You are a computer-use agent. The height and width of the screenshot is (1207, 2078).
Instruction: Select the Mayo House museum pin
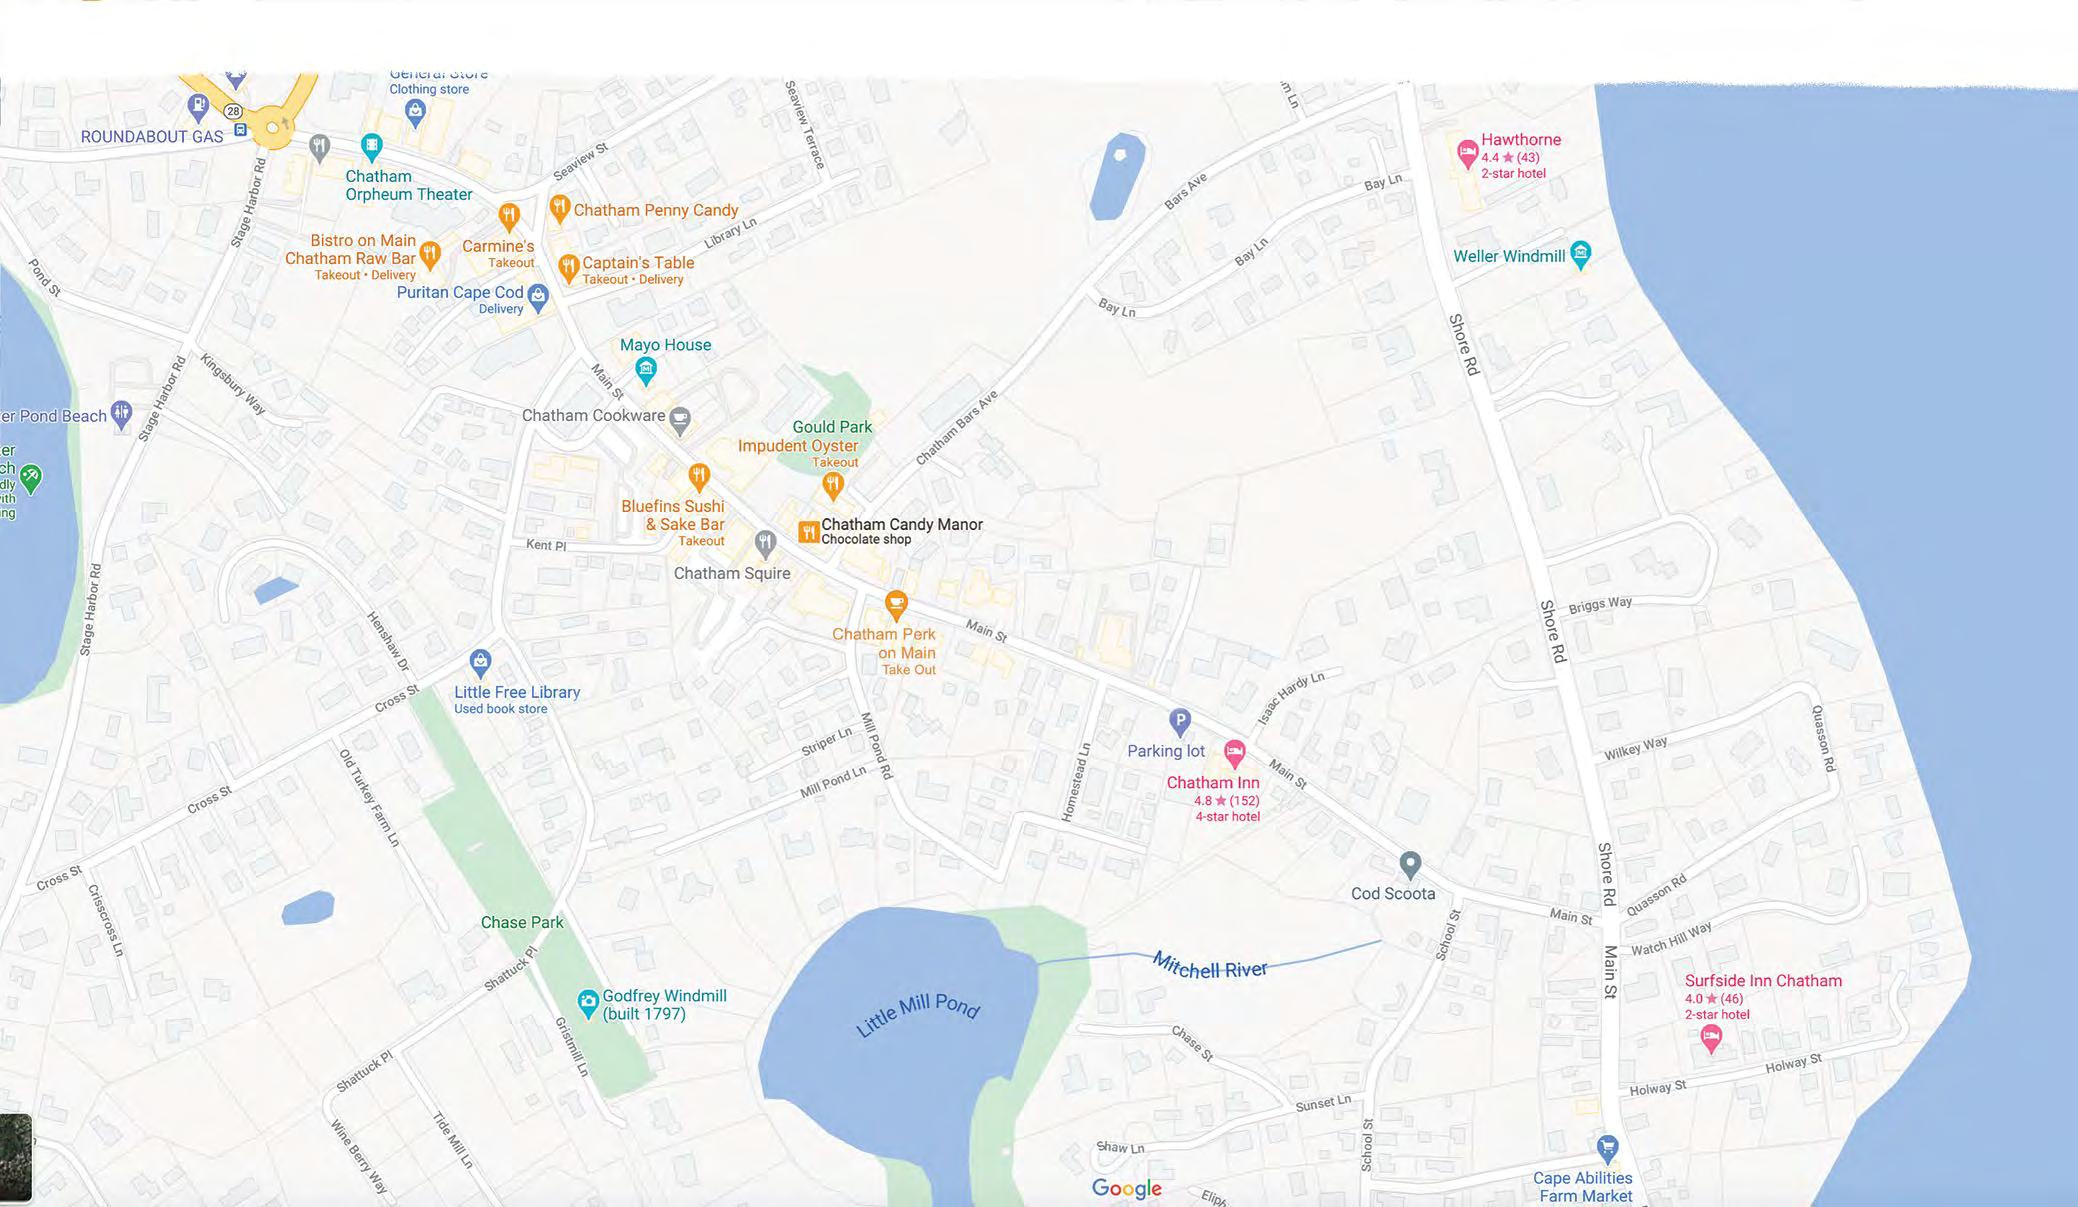(646, 370)
